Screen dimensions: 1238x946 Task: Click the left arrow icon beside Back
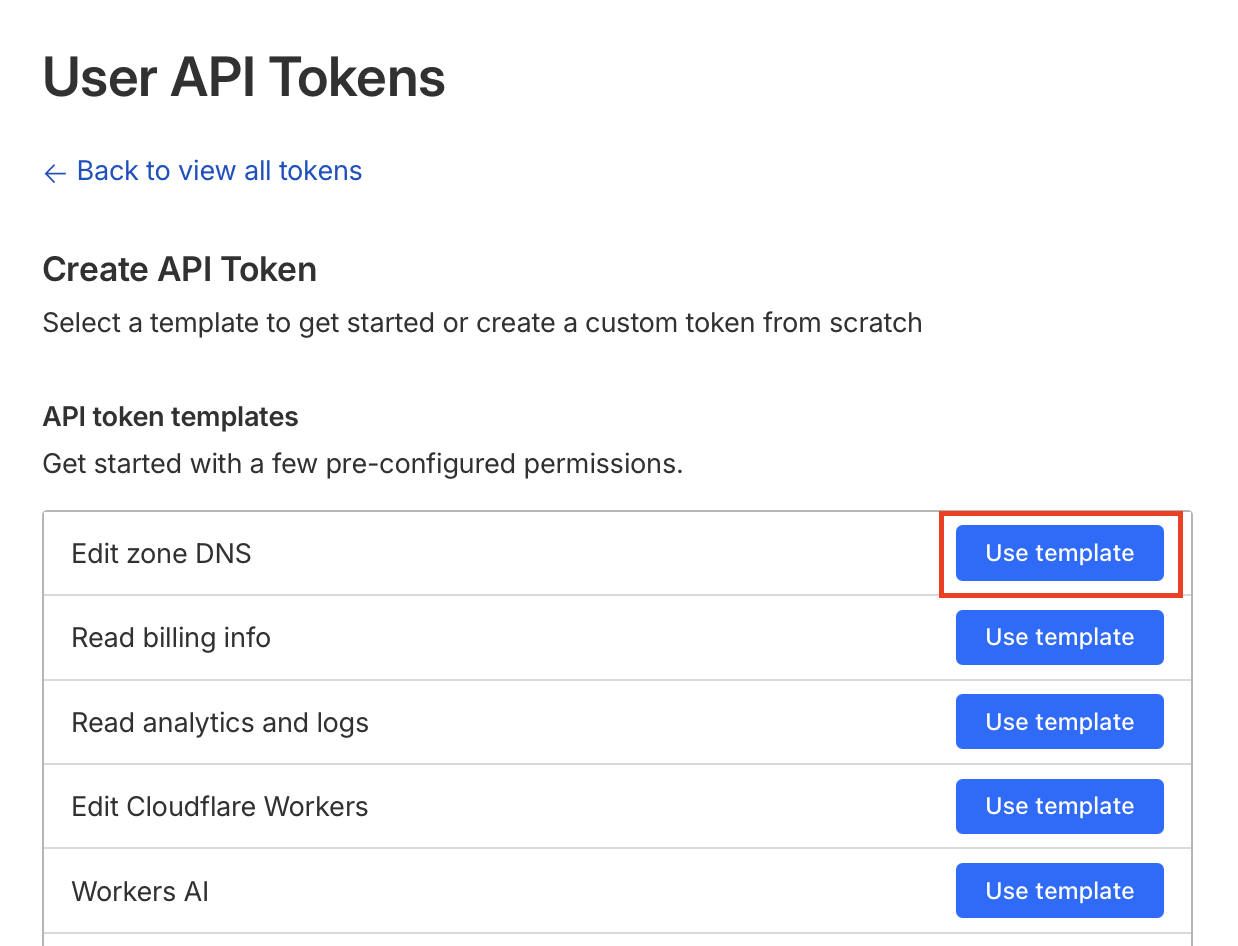pyautogui.click(x=54, y=173)
